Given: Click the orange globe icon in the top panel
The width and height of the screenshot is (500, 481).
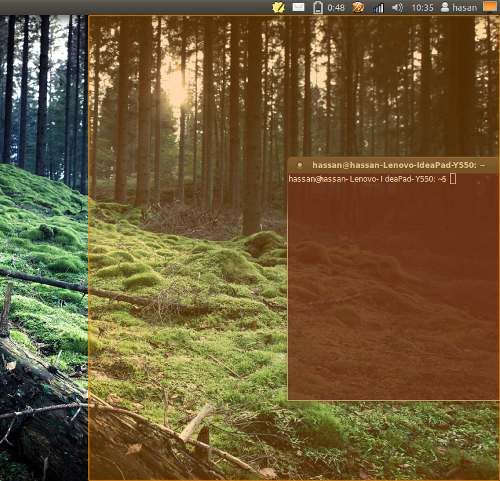Looking at the screenshot, I should coord(358,7).
